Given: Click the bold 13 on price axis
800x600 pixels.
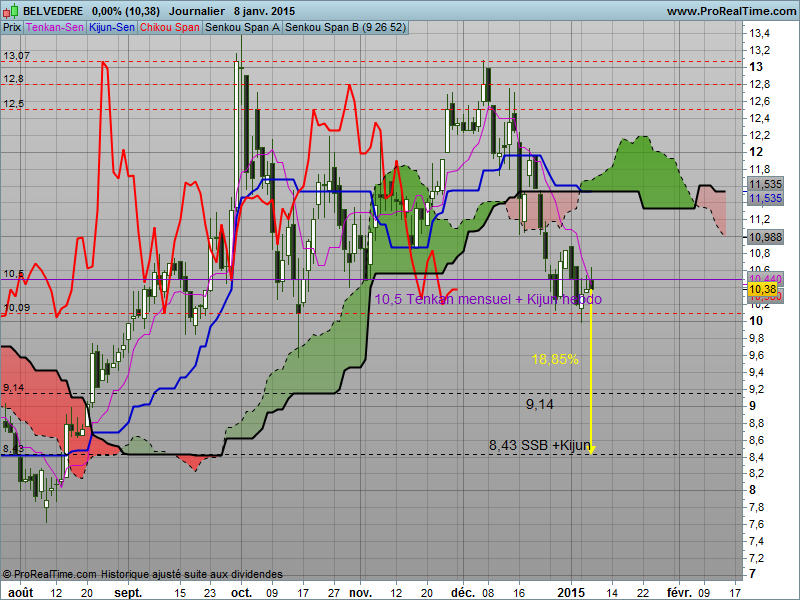Looking at the screenshot, I should point(756,67).
